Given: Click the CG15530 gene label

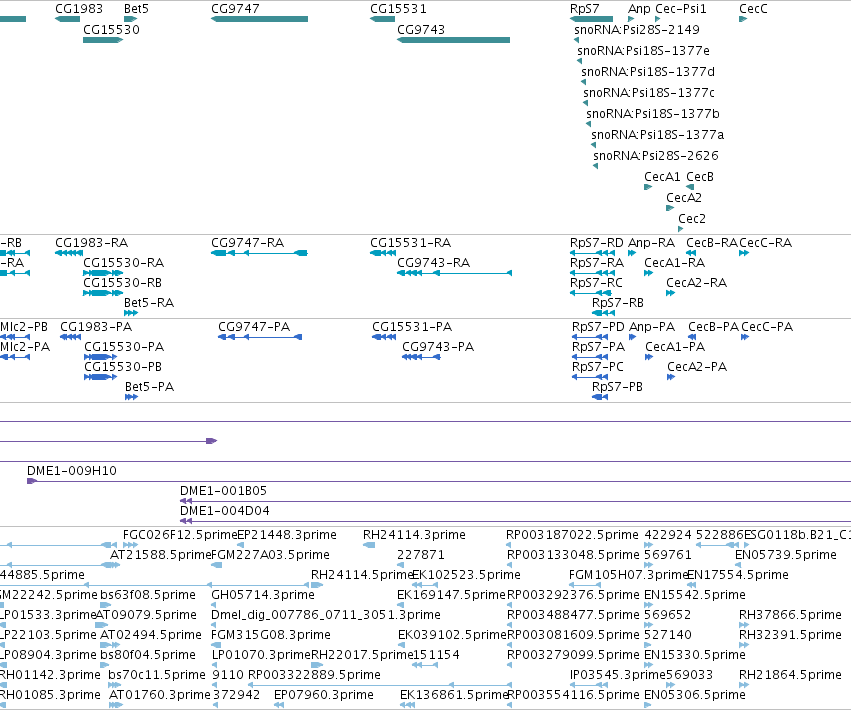Looking at the screenshot, I should [111, 30].
